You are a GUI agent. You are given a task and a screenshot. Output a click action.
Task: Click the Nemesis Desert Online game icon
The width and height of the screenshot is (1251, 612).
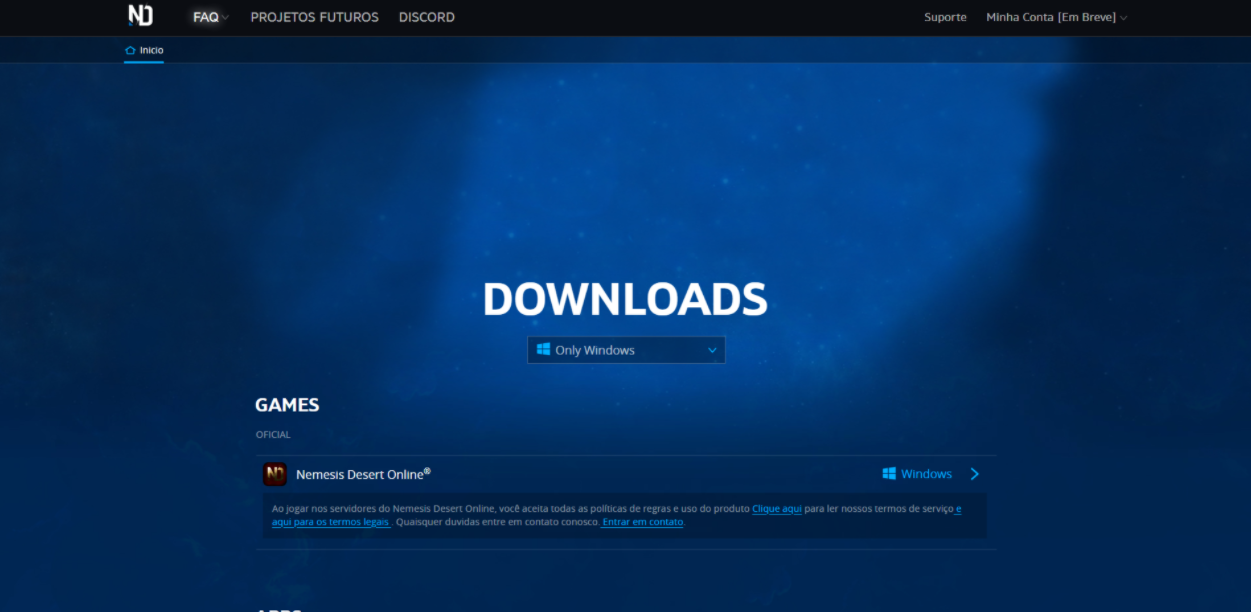click(x=275, y=474)
